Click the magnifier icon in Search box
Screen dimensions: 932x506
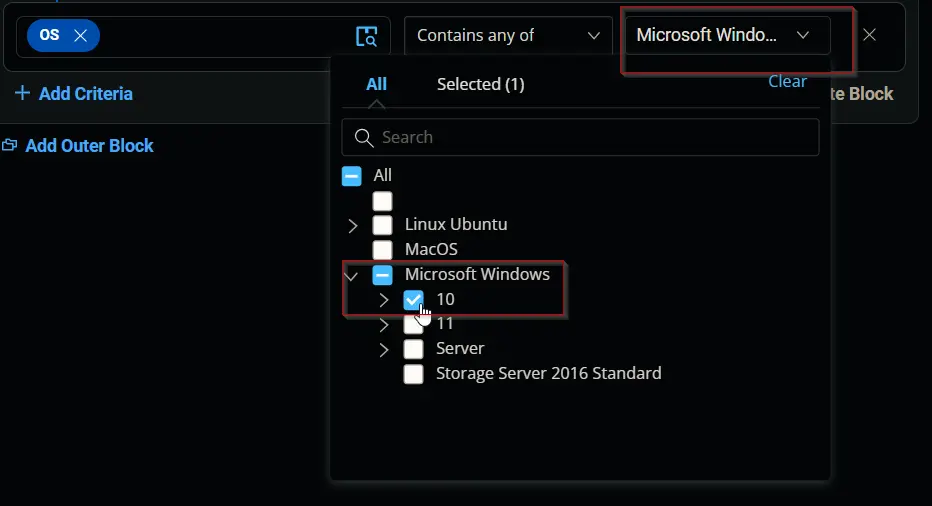[364, 138]
